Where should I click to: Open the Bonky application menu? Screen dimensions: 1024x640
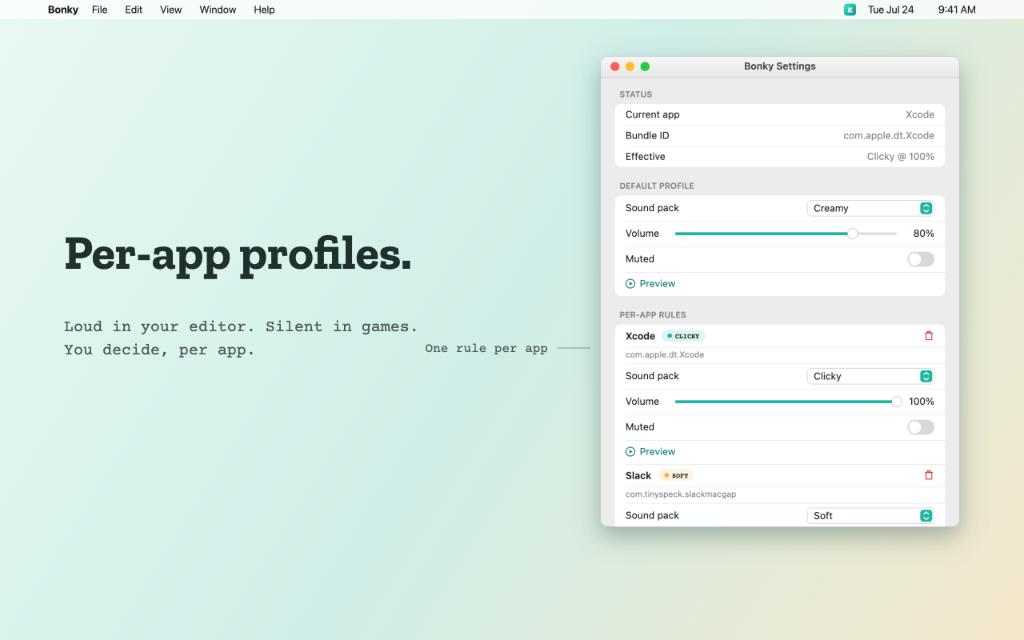(63, 10)
